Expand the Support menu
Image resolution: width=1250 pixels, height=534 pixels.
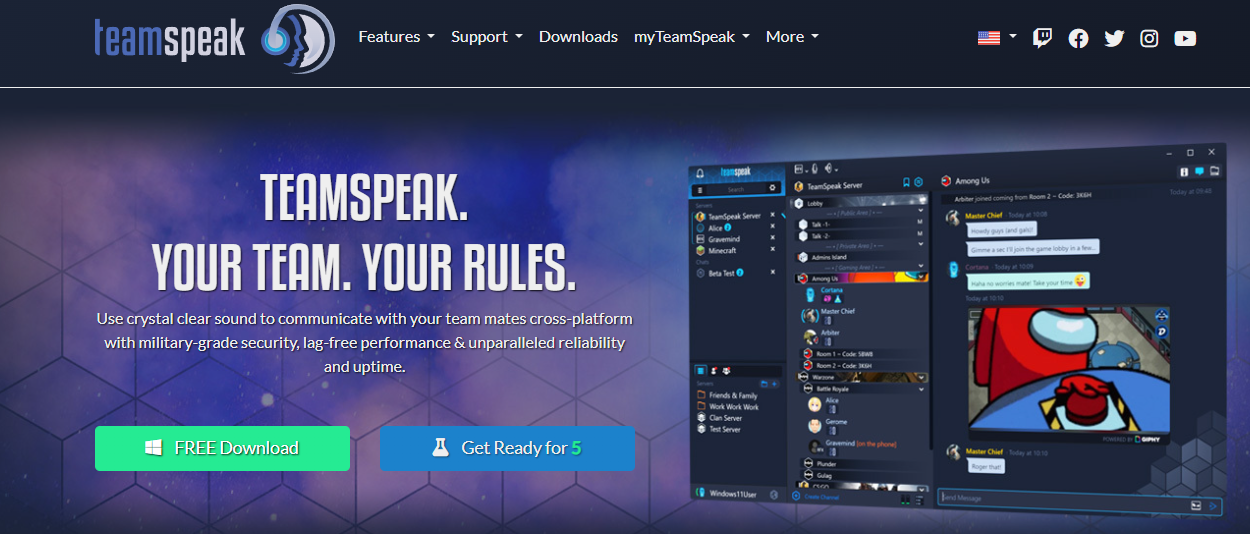pos(487,37)
